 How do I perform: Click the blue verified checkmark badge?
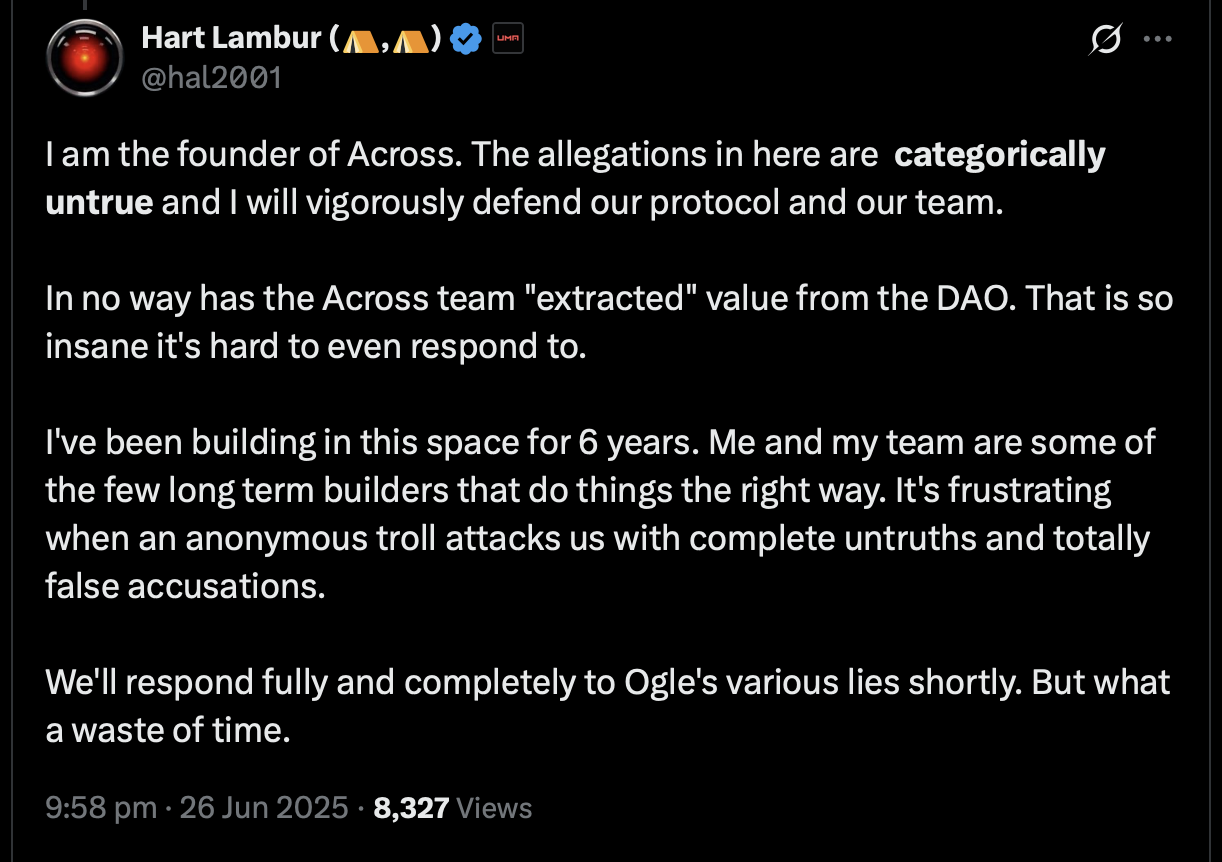point(464,39)
